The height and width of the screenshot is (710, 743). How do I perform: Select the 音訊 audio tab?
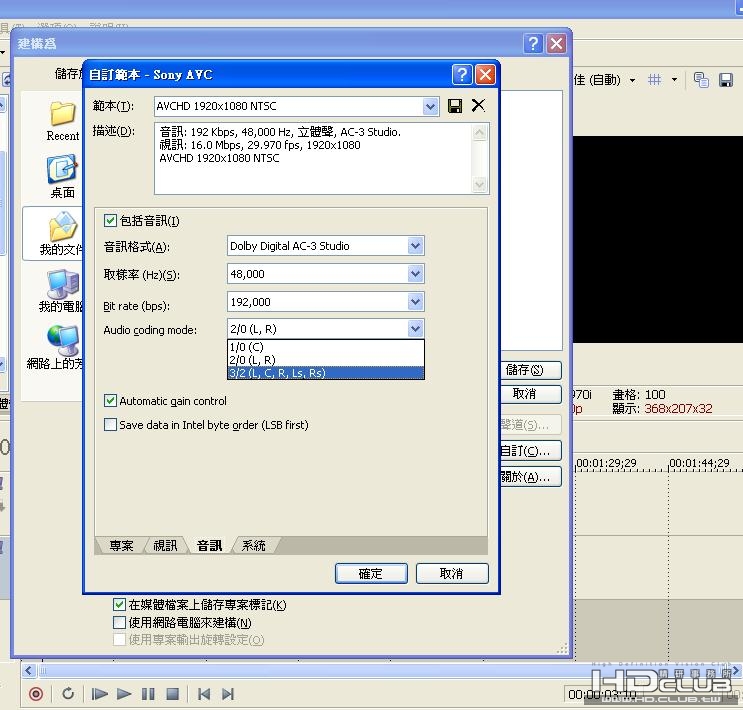(x=209, y=546)
